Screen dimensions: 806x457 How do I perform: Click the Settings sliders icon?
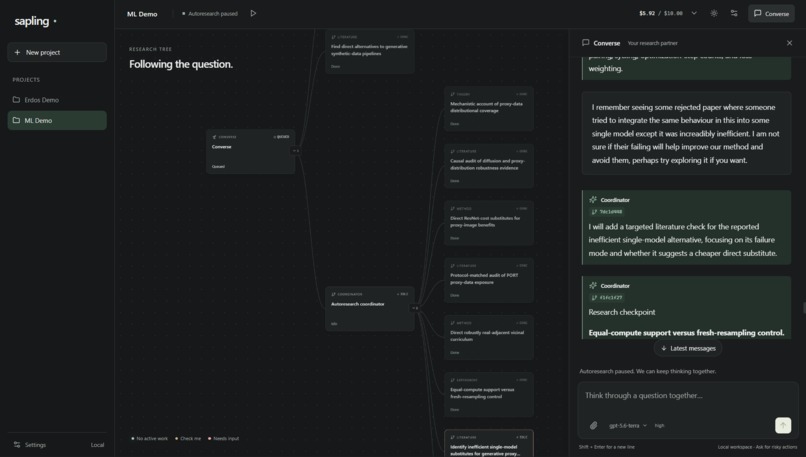(x=17, y=445)
